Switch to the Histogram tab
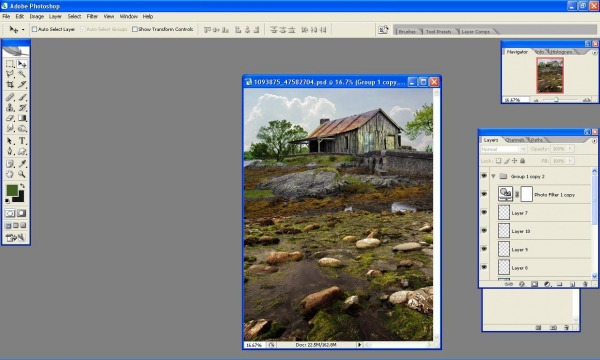Image resolution: width=600 pixels, height=360 pixels. point(561,52)
